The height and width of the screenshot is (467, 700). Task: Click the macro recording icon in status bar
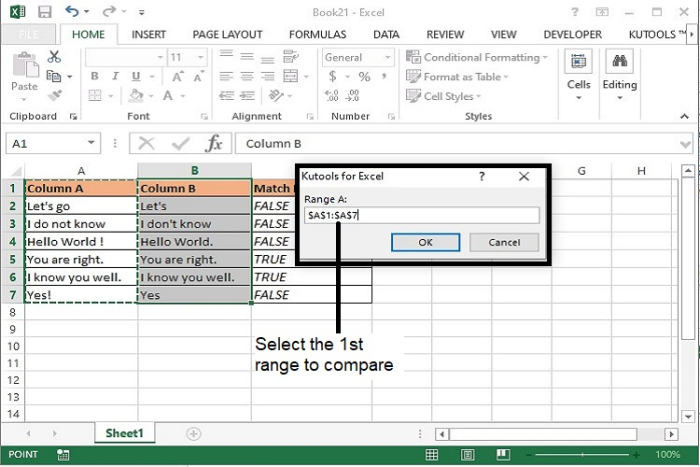pyautogui.click(x=63, y=454)
